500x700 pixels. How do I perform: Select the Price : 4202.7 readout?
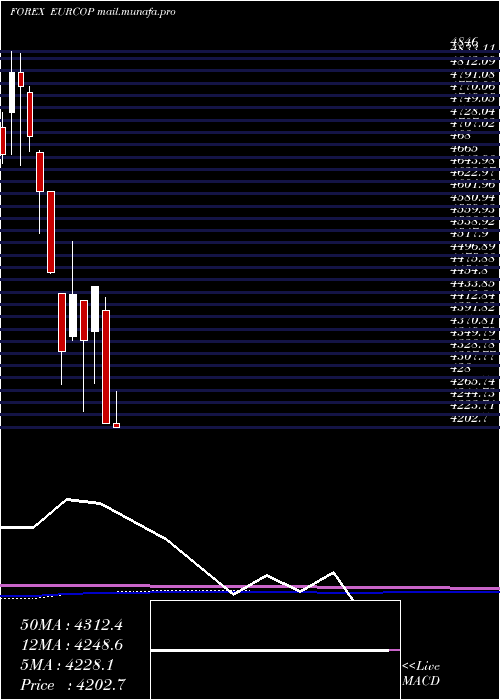[x=73, y=685]
